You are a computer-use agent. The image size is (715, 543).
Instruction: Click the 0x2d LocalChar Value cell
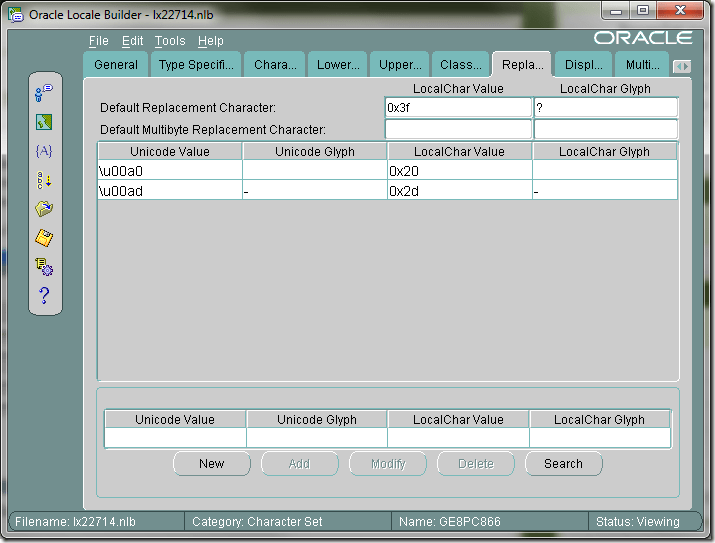459,191
